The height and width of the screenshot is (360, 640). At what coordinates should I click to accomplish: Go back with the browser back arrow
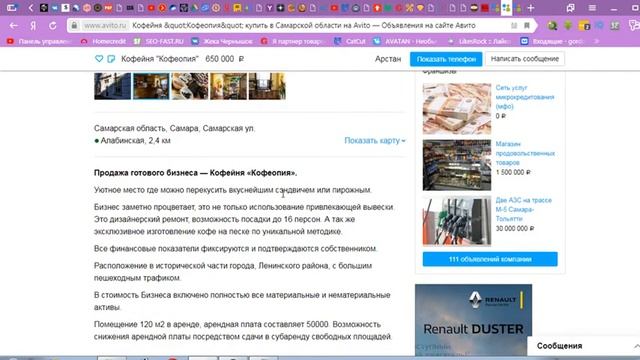[13, 25]
